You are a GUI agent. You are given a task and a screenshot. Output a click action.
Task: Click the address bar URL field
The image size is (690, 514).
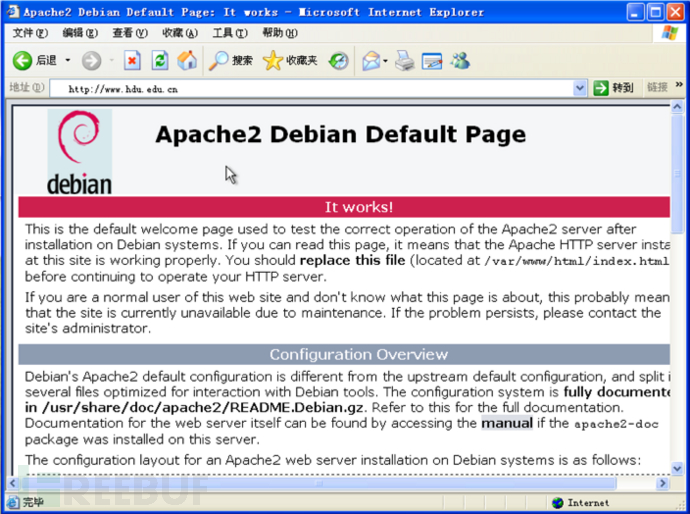pyautogui.click(x=312, y=89)
